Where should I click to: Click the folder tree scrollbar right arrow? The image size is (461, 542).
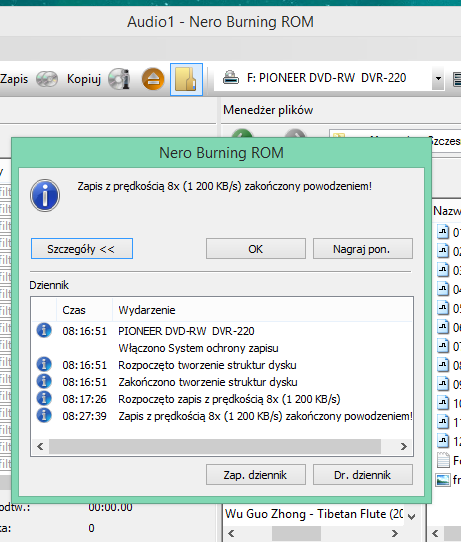point(395,533)
